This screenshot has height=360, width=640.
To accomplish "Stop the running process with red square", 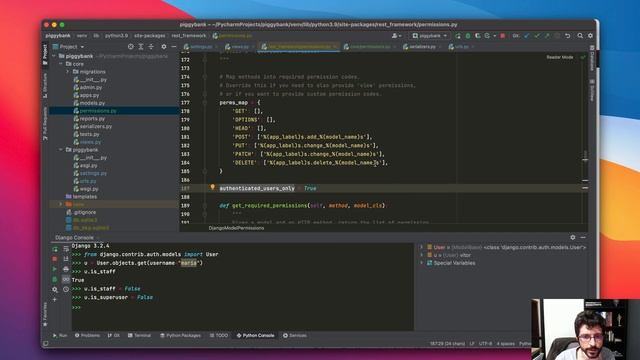I will click(x=502, y=36).
